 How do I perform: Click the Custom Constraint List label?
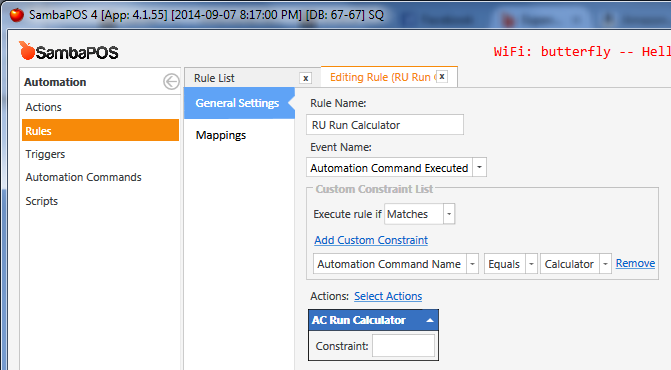pos(374,189)
